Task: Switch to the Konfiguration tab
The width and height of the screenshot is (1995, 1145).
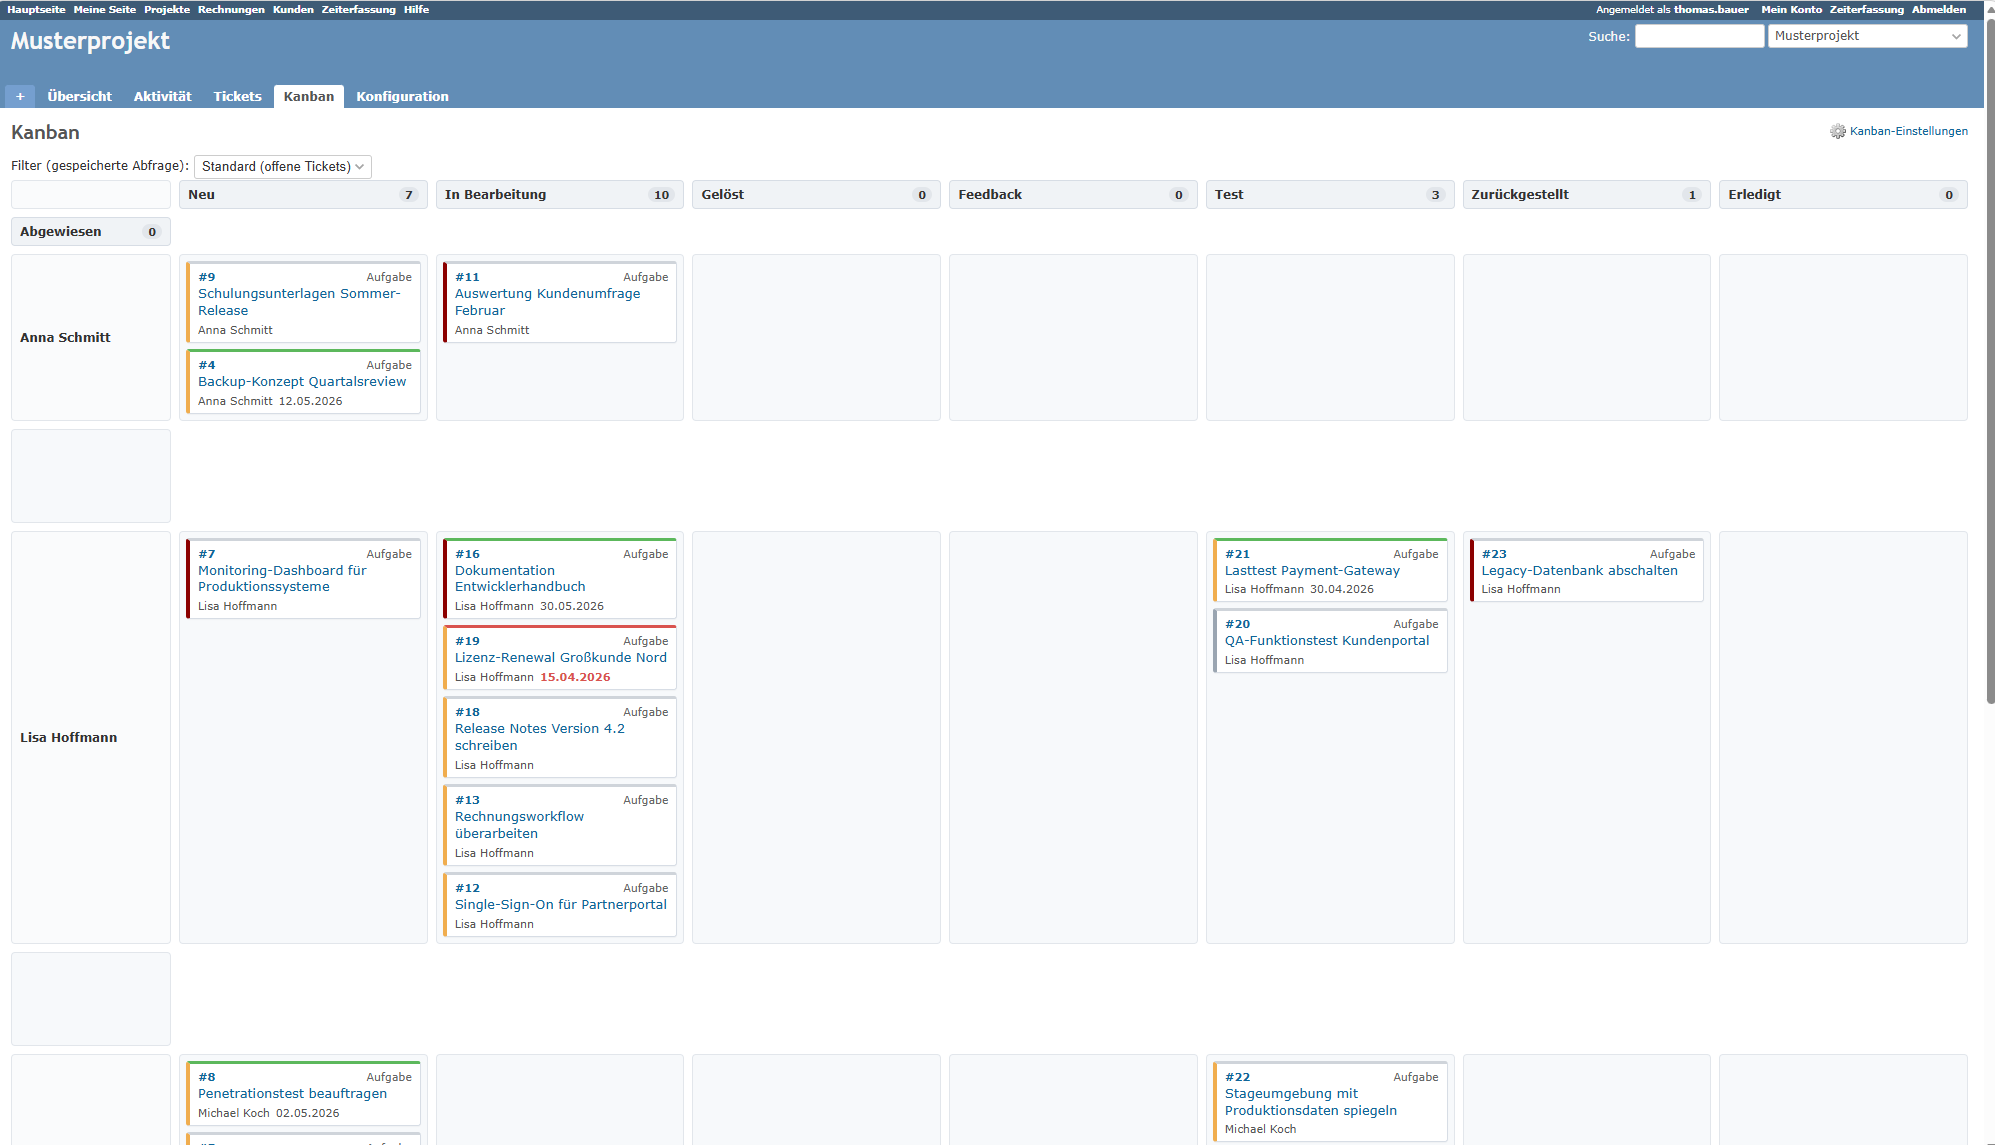Action: pyautogui.click(x=402, y=96)
